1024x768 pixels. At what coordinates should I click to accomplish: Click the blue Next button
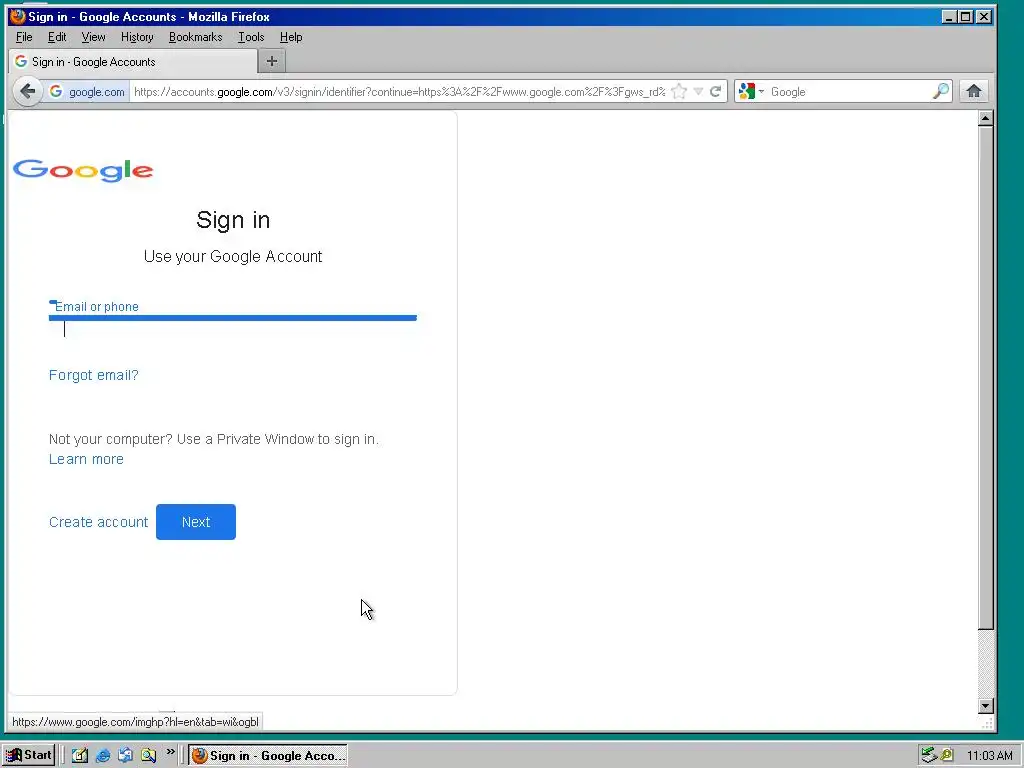click(196, 522)
